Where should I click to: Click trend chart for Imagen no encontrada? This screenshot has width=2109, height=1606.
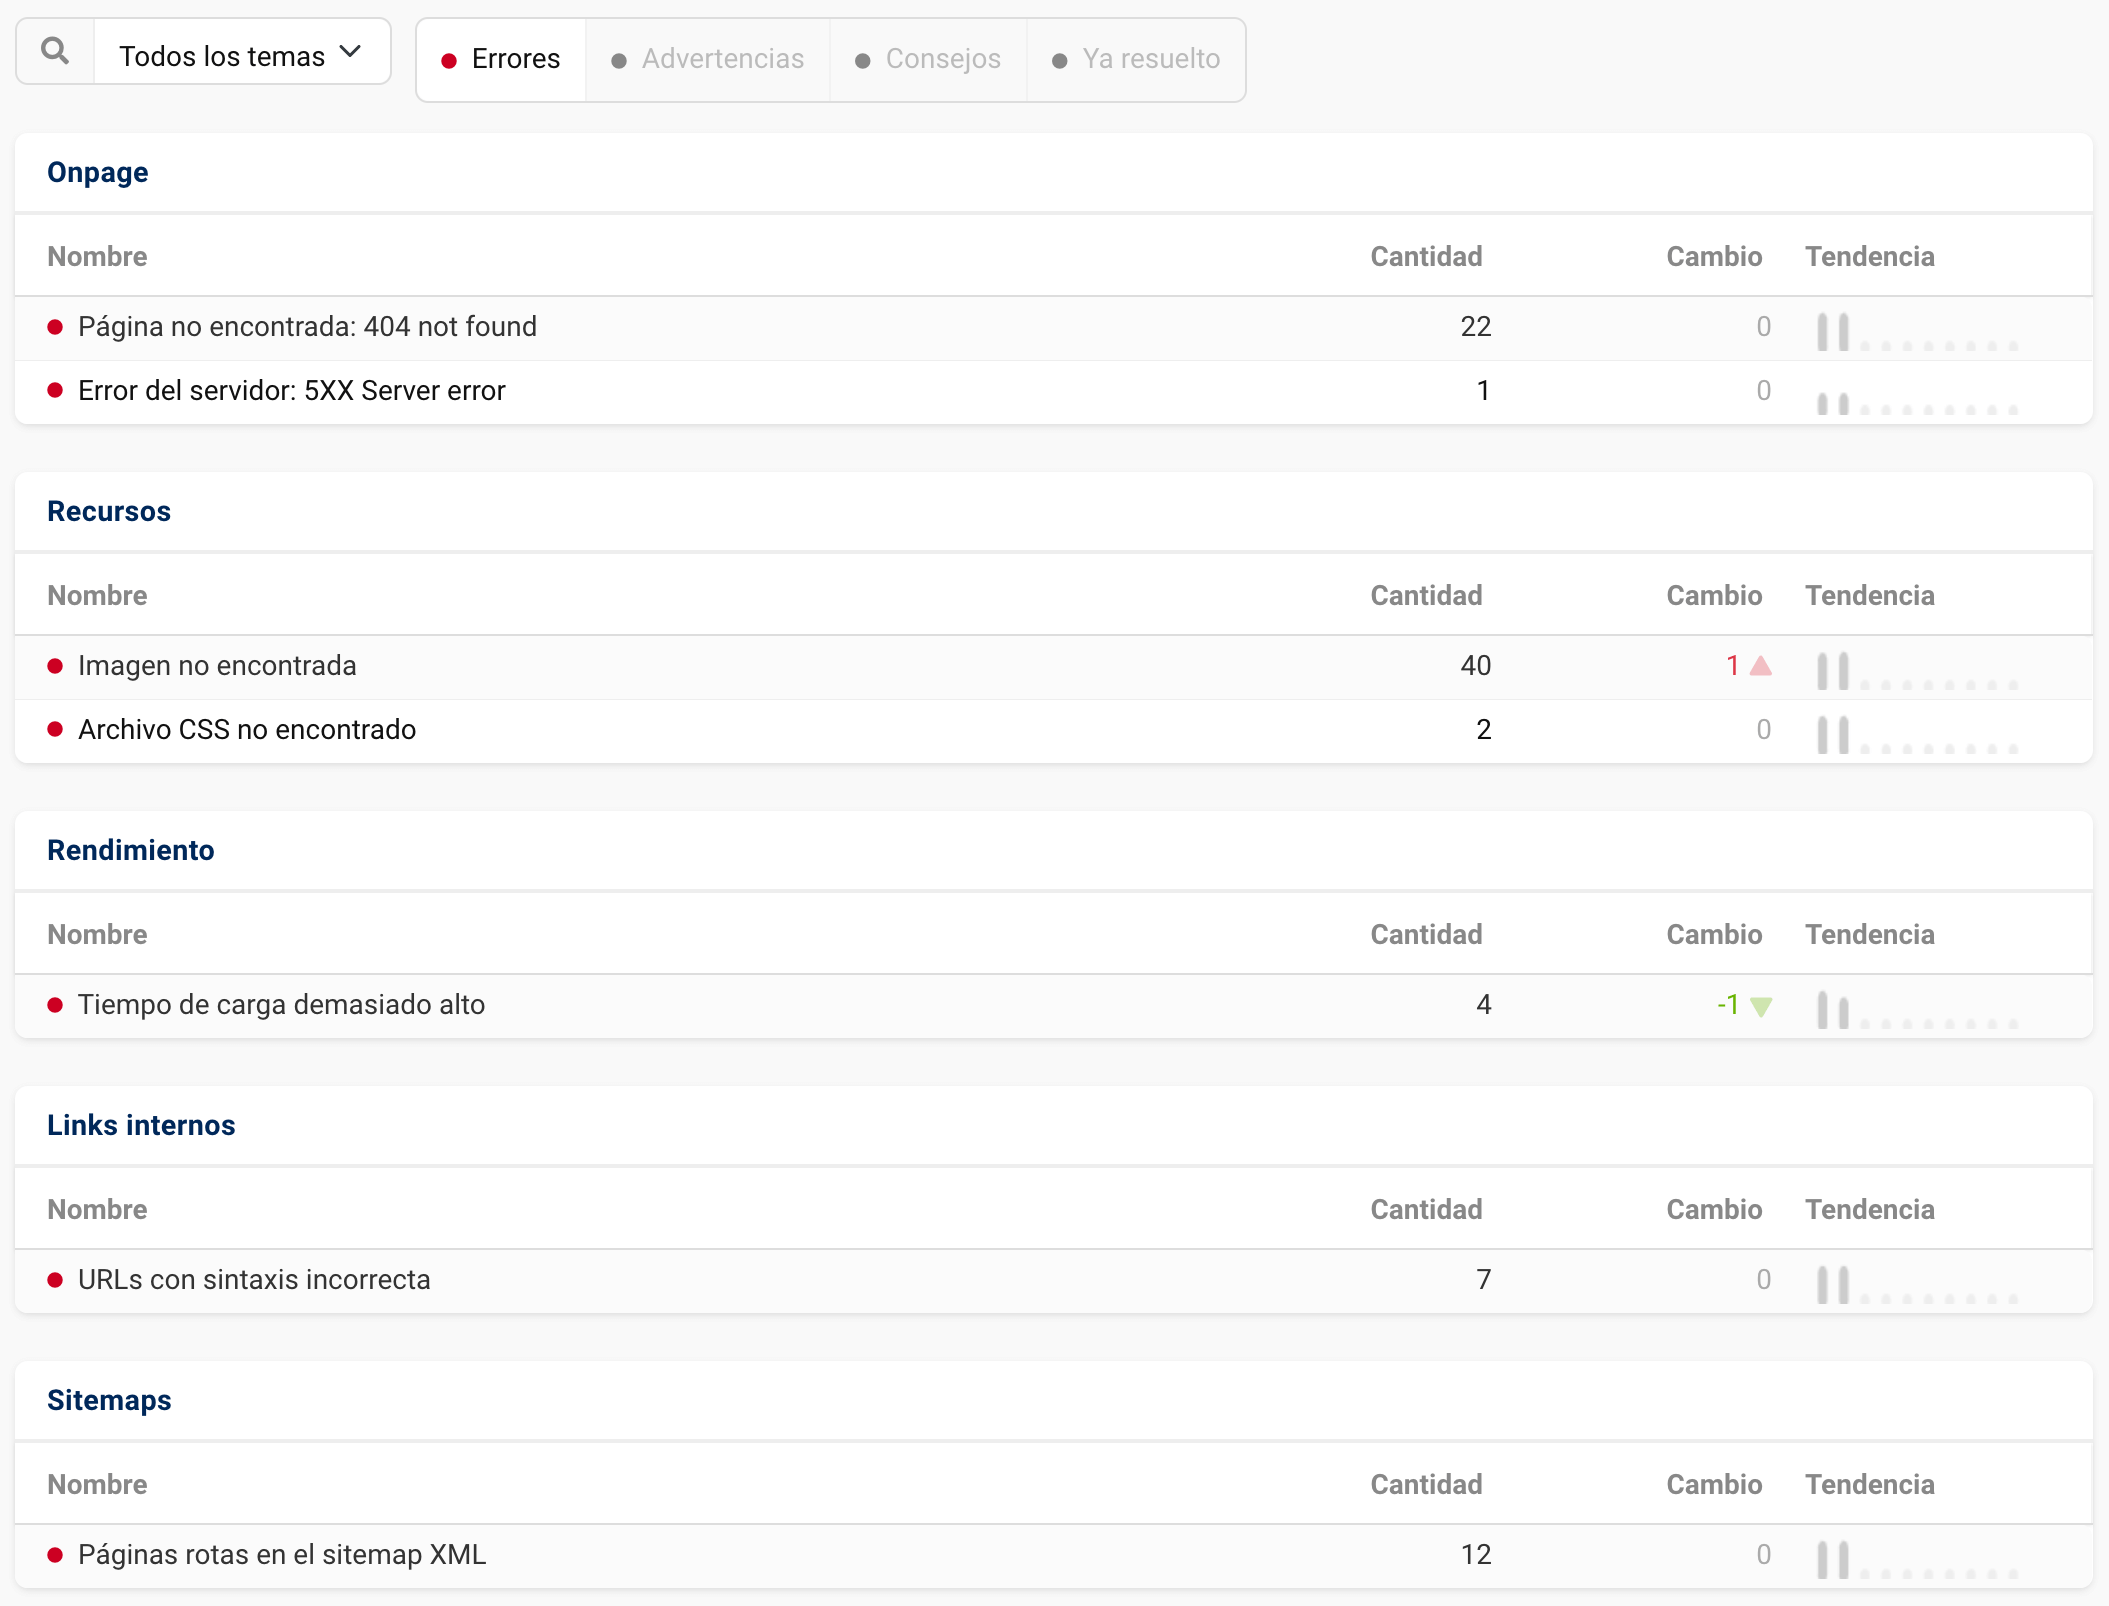point(1916,670)
